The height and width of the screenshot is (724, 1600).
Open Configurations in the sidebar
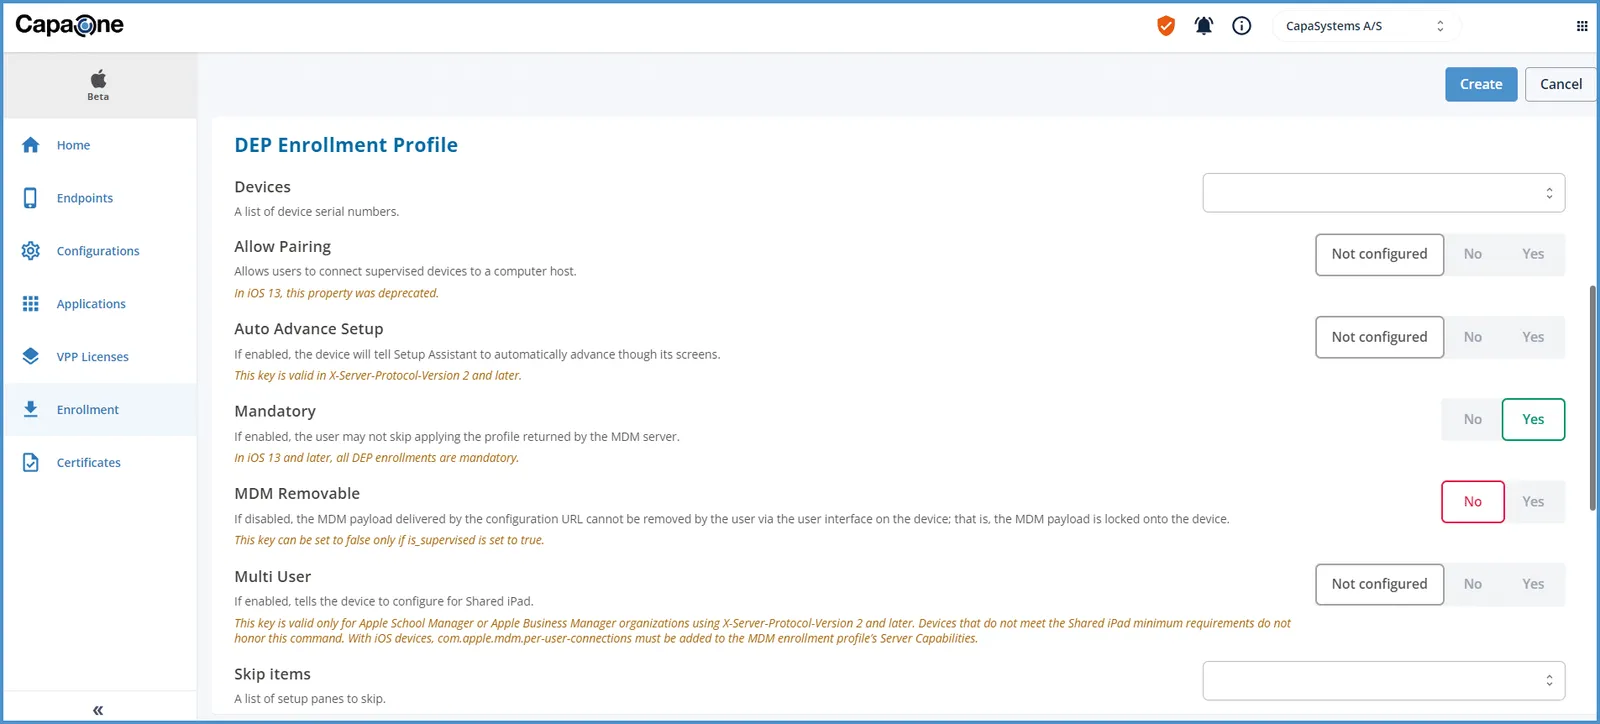coord(98,251)
